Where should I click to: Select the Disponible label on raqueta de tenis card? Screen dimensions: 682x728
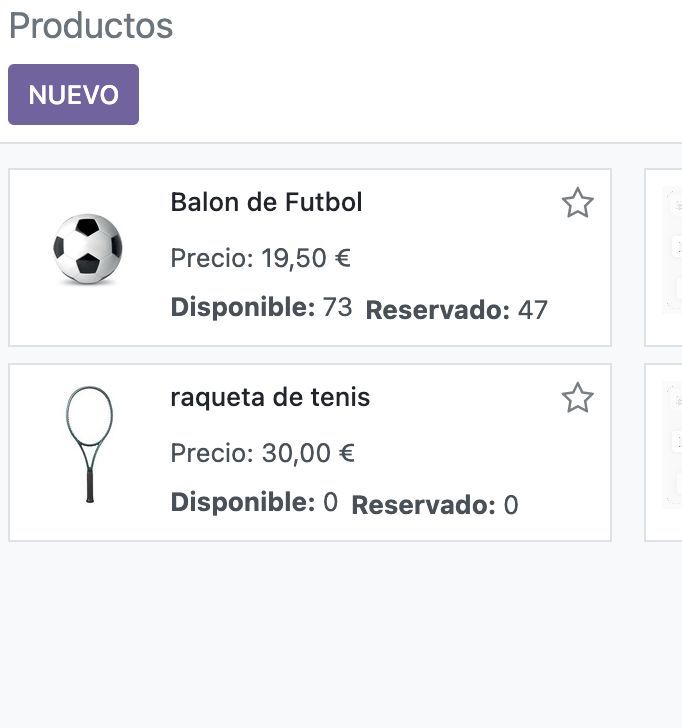click(x=243, y=502)
